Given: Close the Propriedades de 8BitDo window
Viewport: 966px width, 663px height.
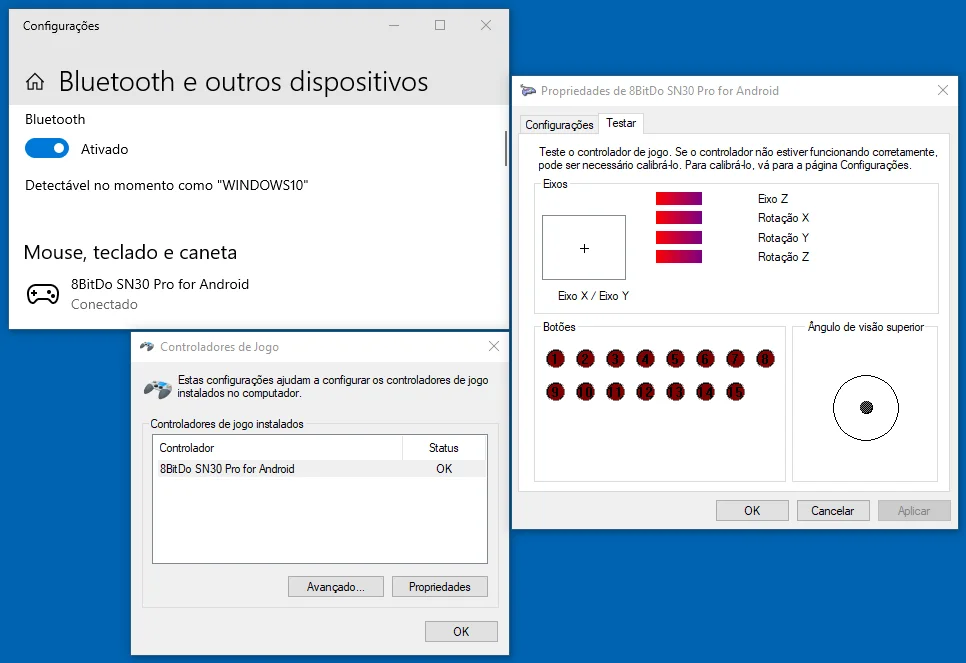Looking at the screenshot, I should [x=943, y=91].
